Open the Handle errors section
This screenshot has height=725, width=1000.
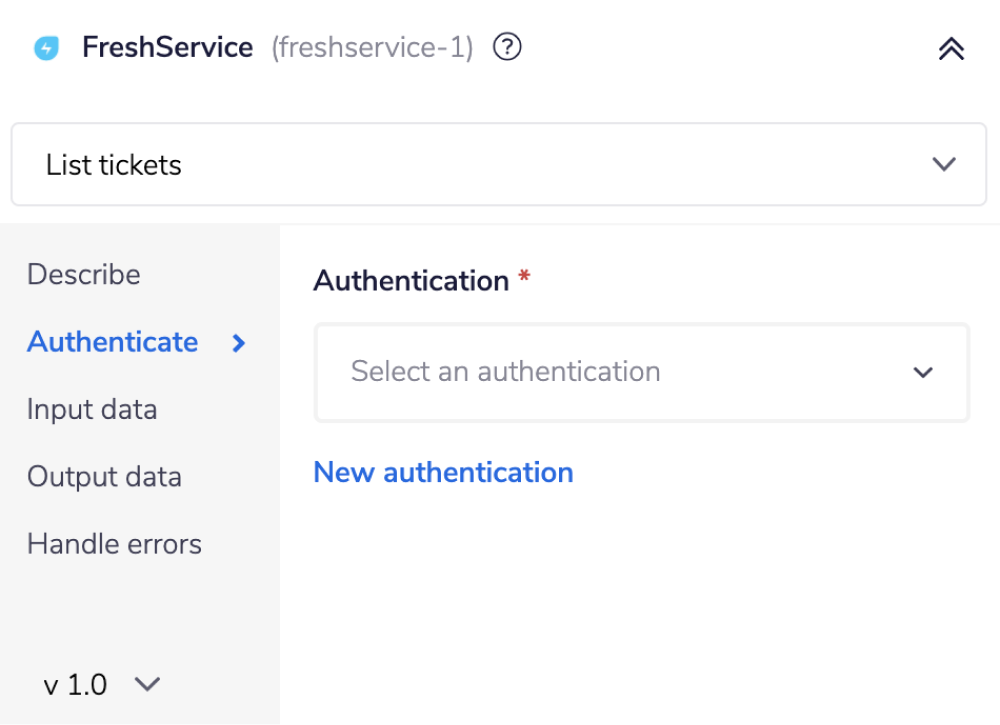pos(115,543)
